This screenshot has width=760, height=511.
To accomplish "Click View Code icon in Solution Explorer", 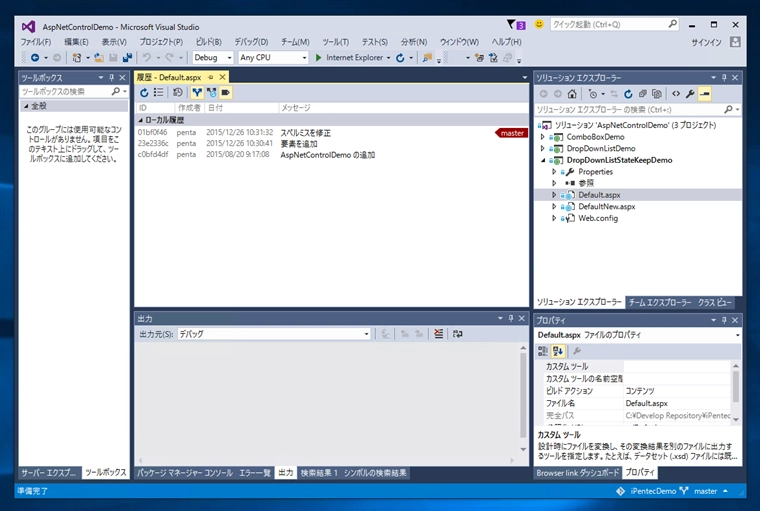I will pyautogui.click(x=676, y=94).
